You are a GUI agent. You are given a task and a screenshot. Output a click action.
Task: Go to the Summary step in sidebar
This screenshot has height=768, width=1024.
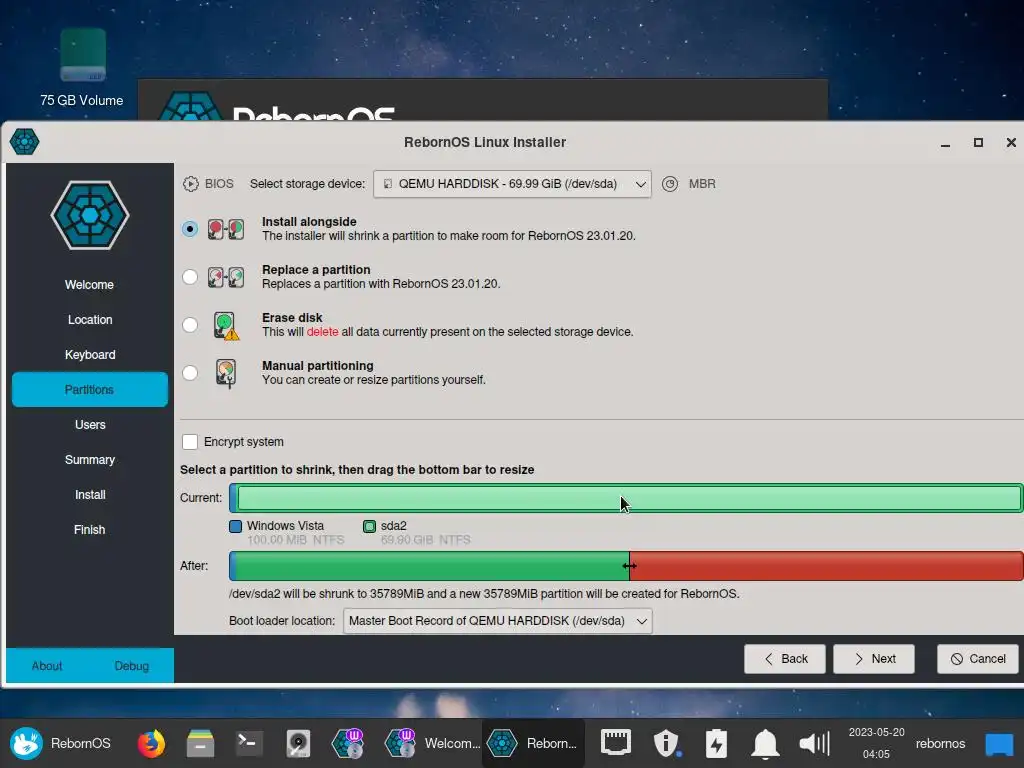[x=89, y=460]
